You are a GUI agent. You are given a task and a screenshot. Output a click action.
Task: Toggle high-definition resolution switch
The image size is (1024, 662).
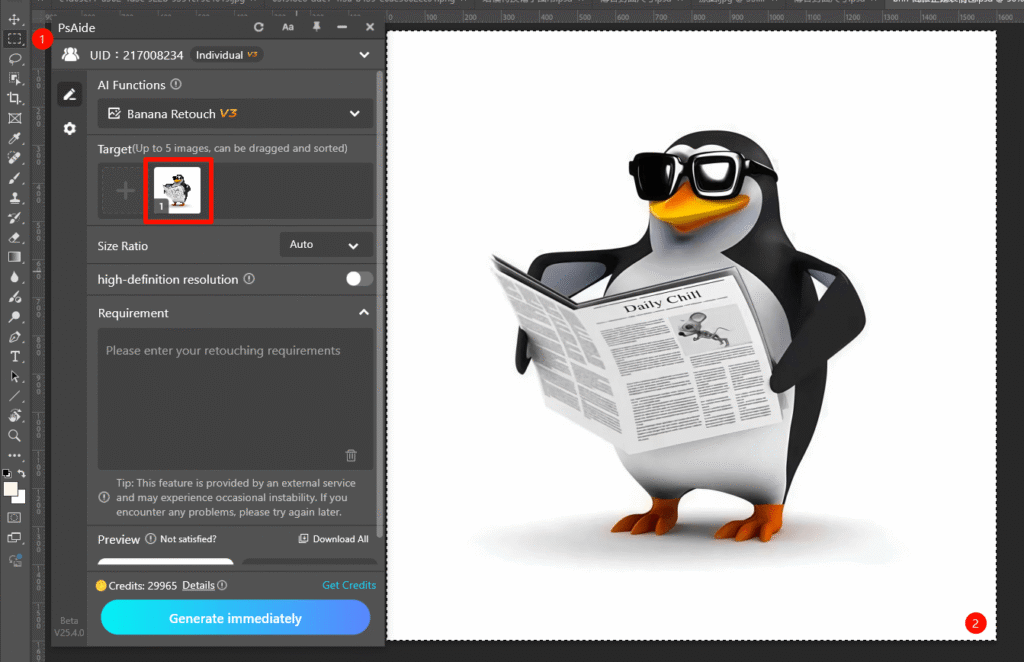click(359, 279)
